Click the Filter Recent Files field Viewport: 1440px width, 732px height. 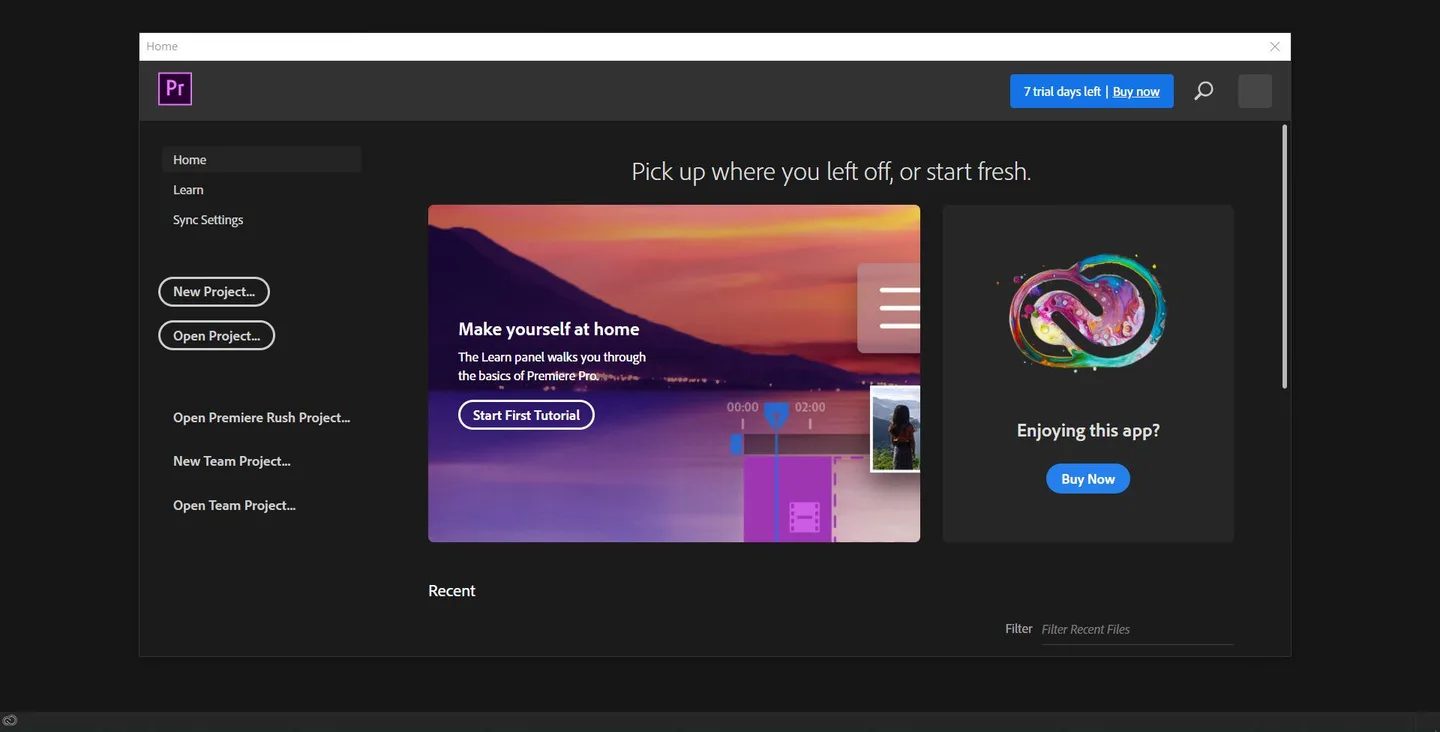[x=1137, y=629]
